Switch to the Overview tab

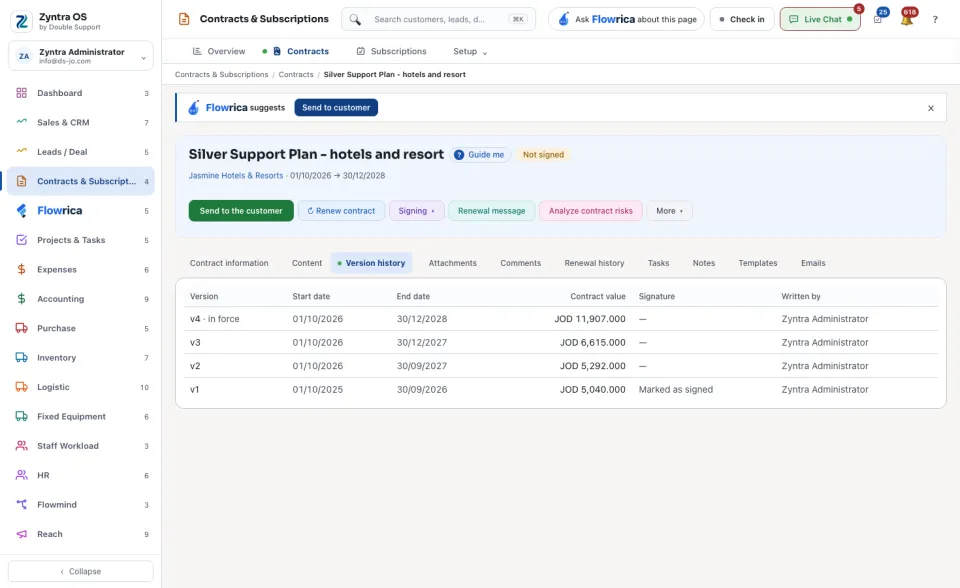click(219, 51)
